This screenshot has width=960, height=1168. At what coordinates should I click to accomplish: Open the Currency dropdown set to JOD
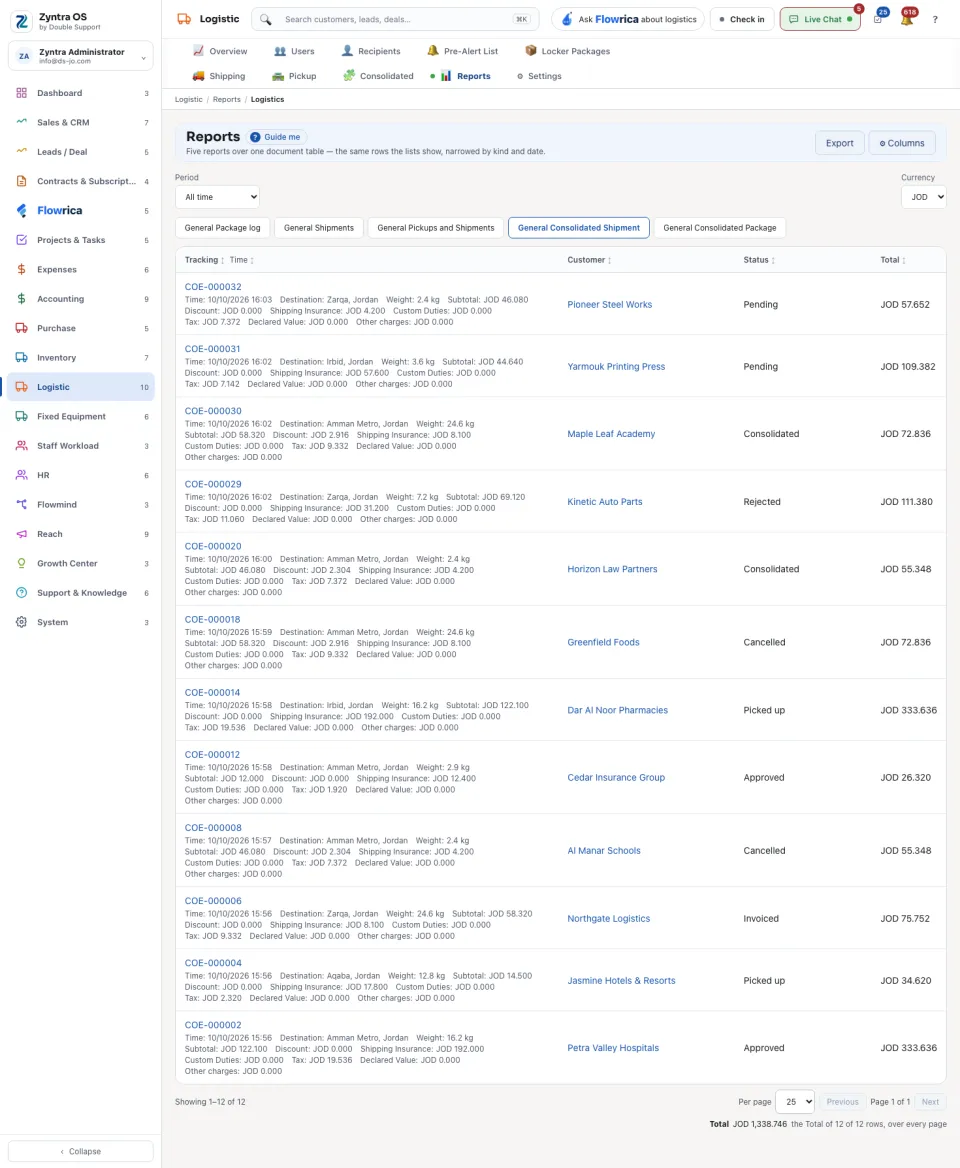pyautogui.click(x=924, y=197)
